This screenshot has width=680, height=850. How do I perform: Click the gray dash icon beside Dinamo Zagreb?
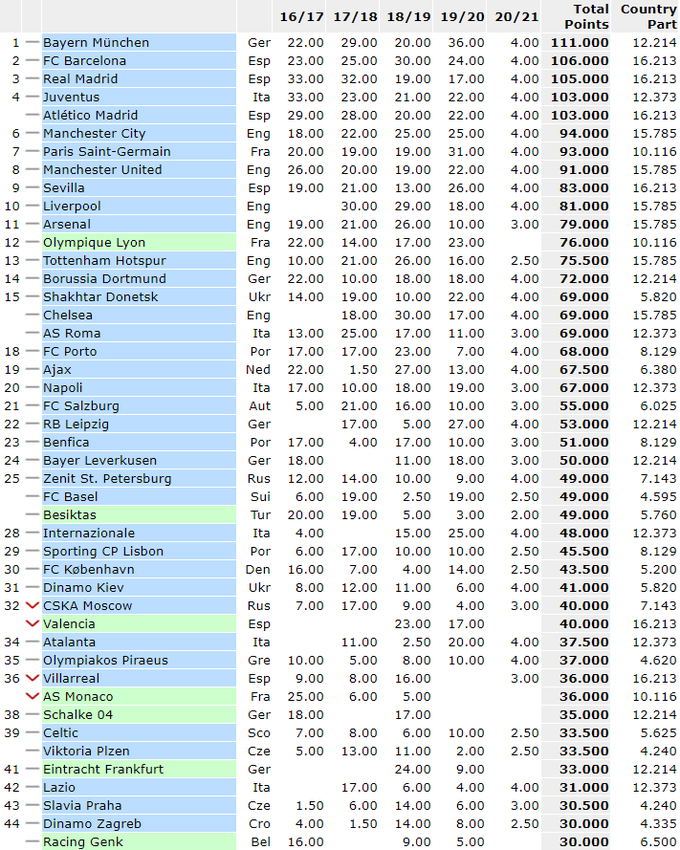[32, 824]
